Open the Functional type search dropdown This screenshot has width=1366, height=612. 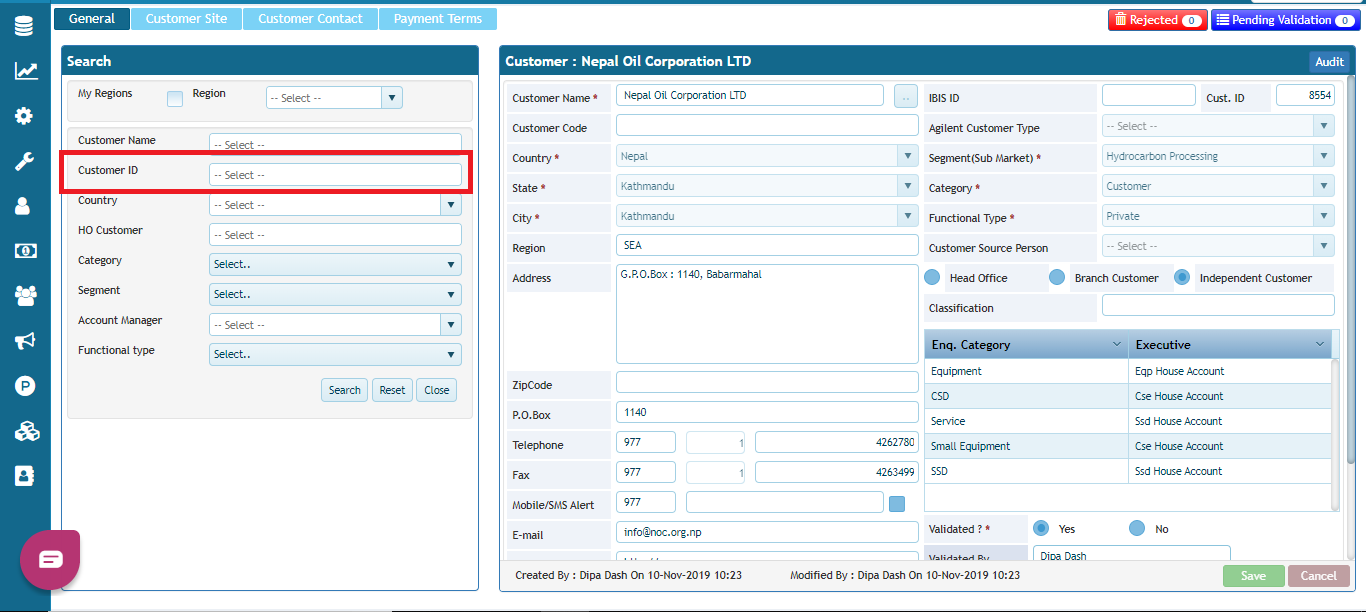pos(335,355)
